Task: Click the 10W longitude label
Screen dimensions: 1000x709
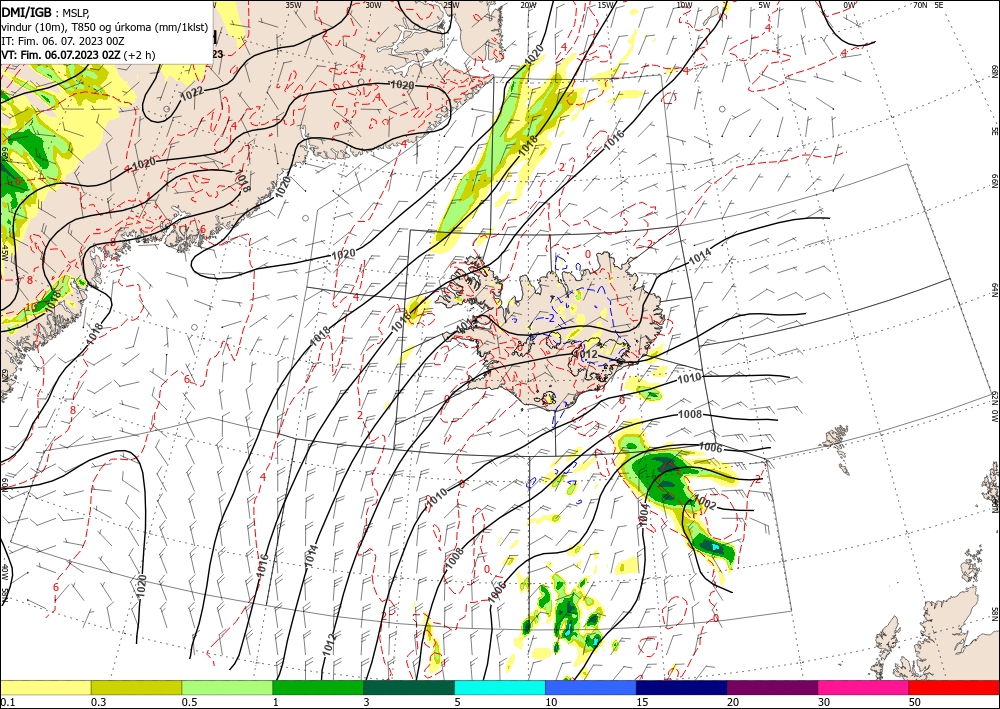Action: 684,4
